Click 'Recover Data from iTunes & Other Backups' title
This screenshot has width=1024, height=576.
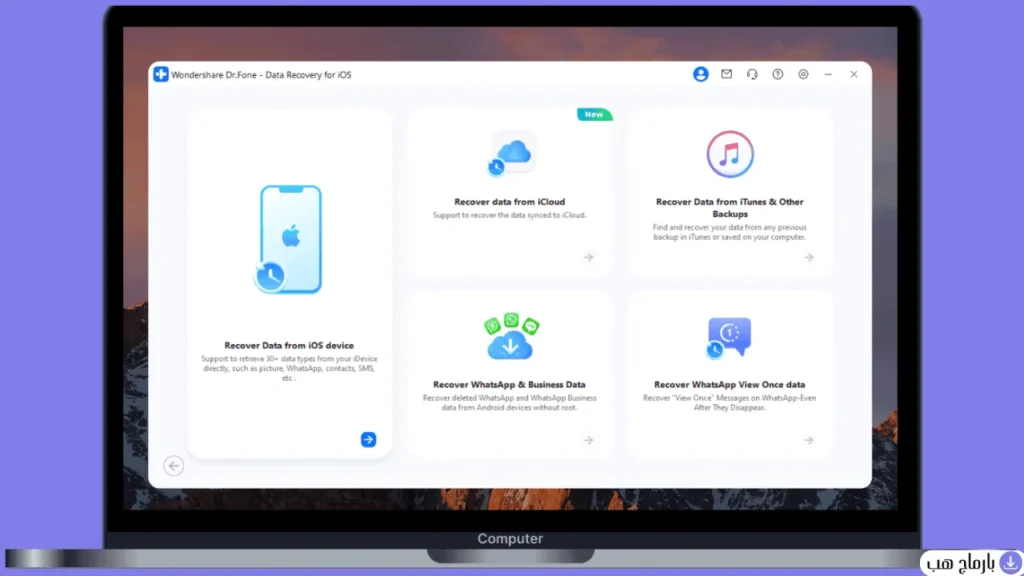pyautogui.click(x=729, y=208)
